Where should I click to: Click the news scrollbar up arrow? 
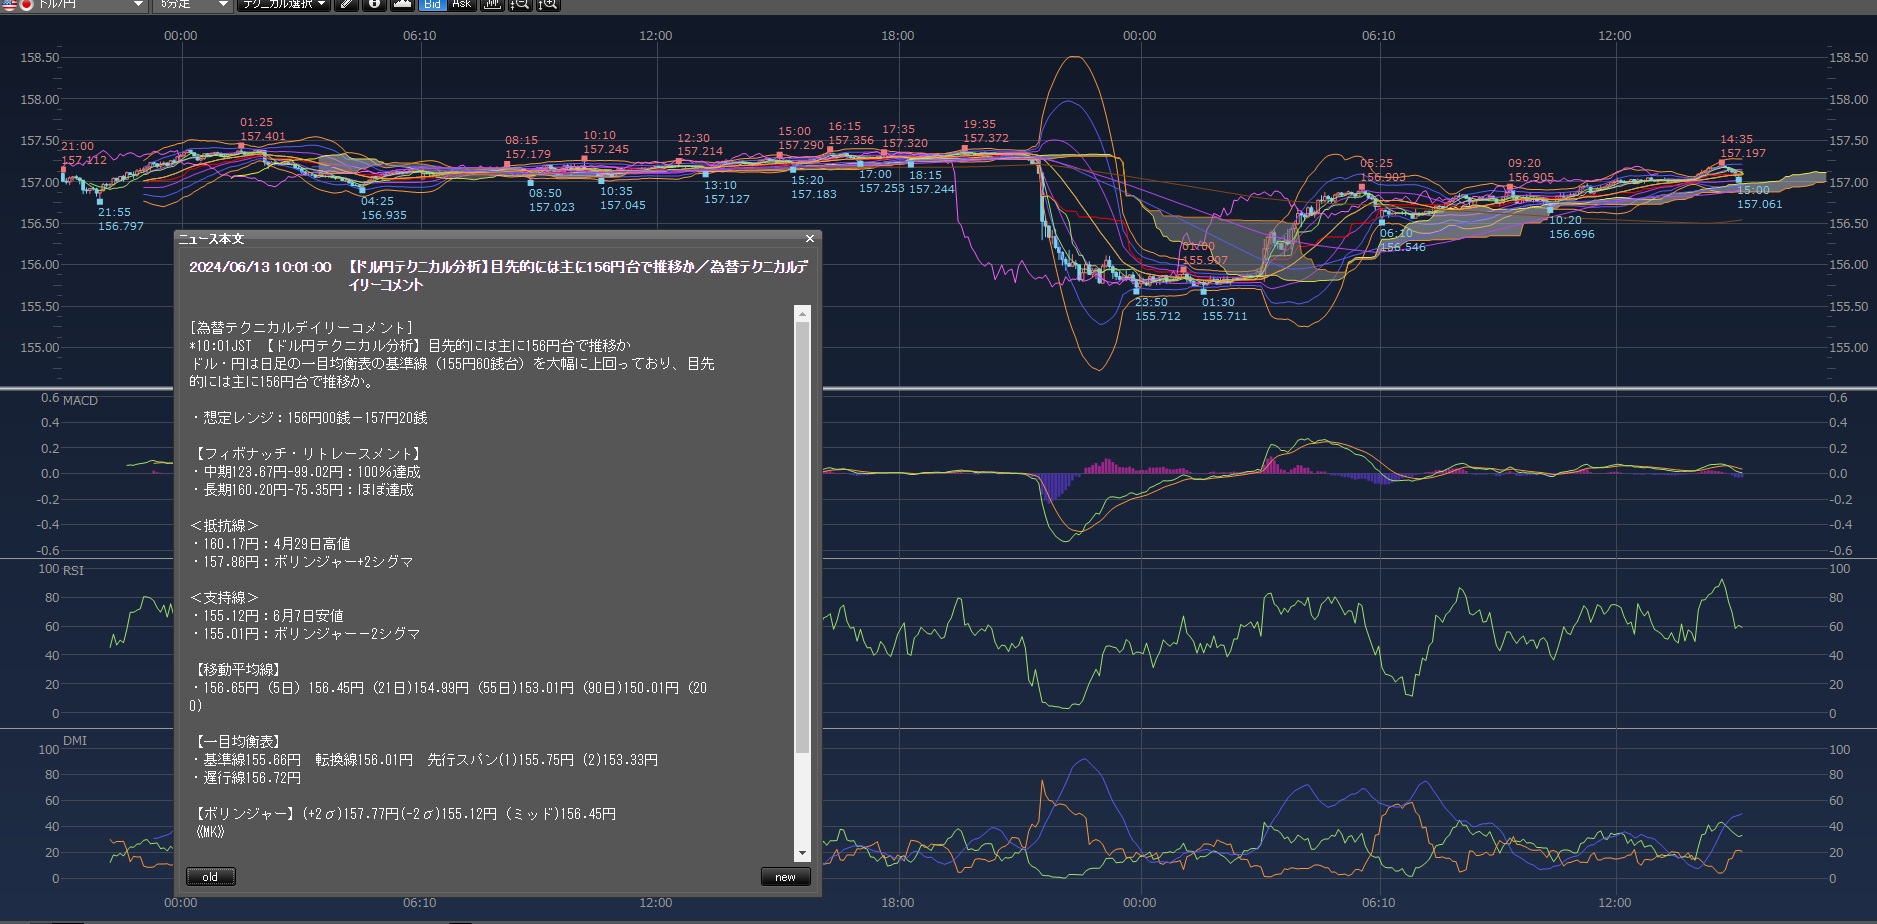[802, 314]
